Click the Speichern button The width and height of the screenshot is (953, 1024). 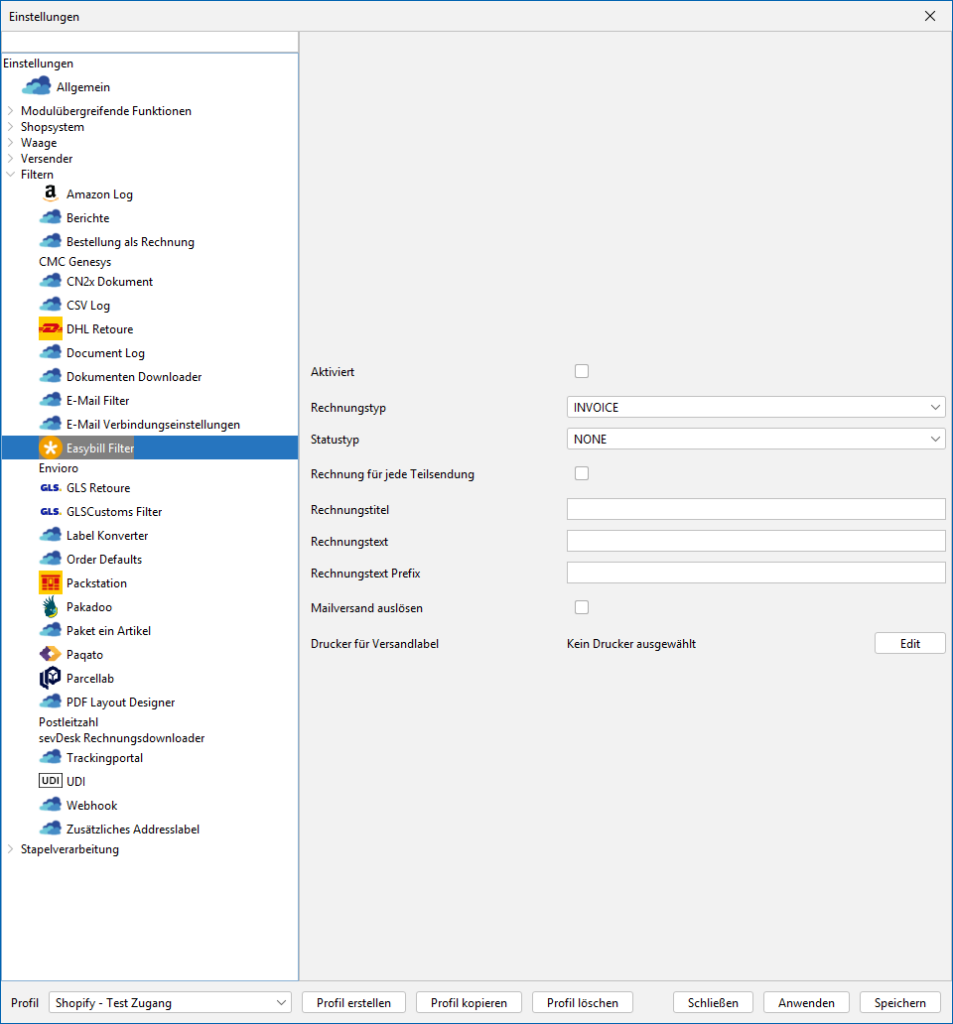tap(900, 1003)
